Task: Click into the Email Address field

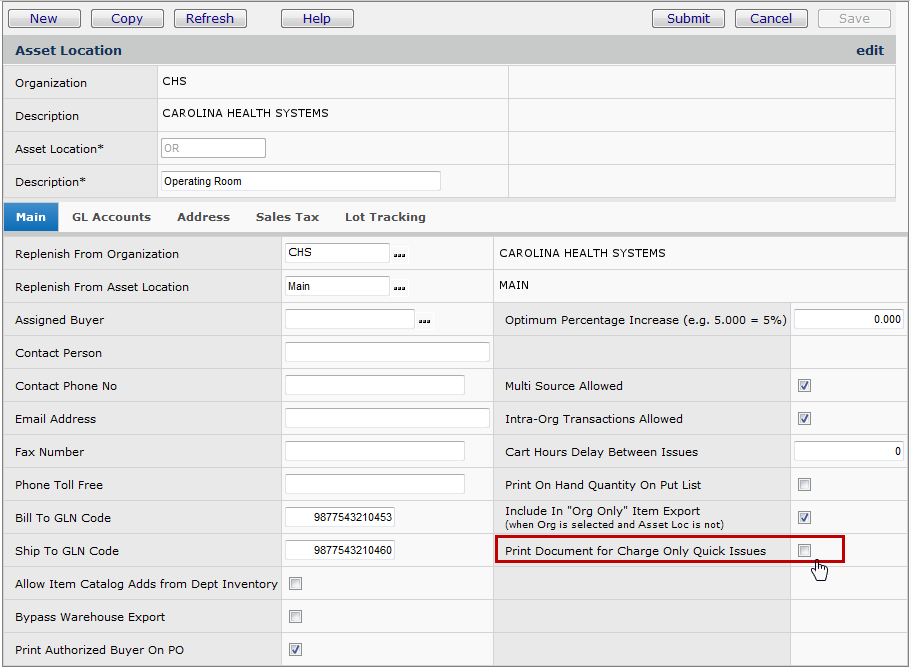Action: click(387, 419)
